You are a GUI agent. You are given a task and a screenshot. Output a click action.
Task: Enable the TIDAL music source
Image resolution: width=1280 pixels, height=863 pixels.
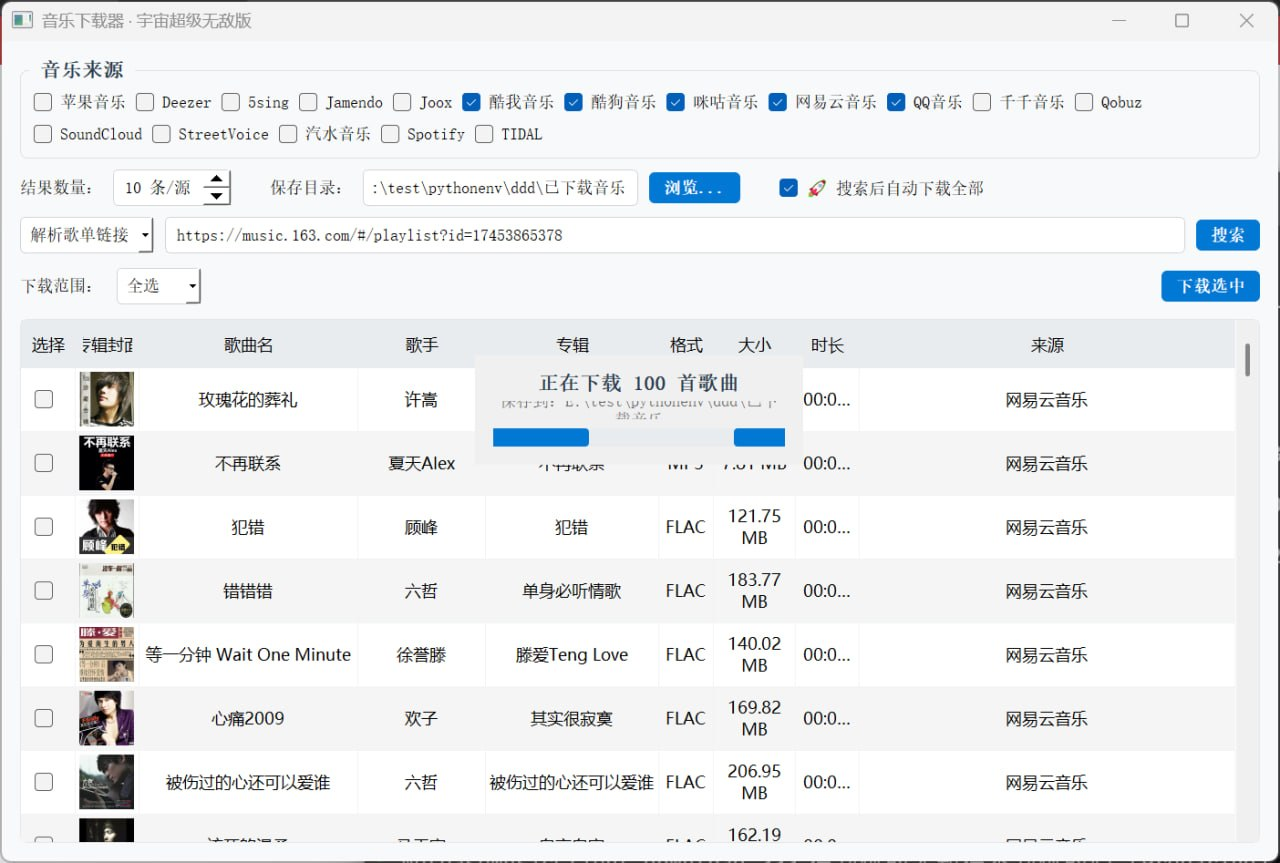pyautogui.click(x=483, y=134)
